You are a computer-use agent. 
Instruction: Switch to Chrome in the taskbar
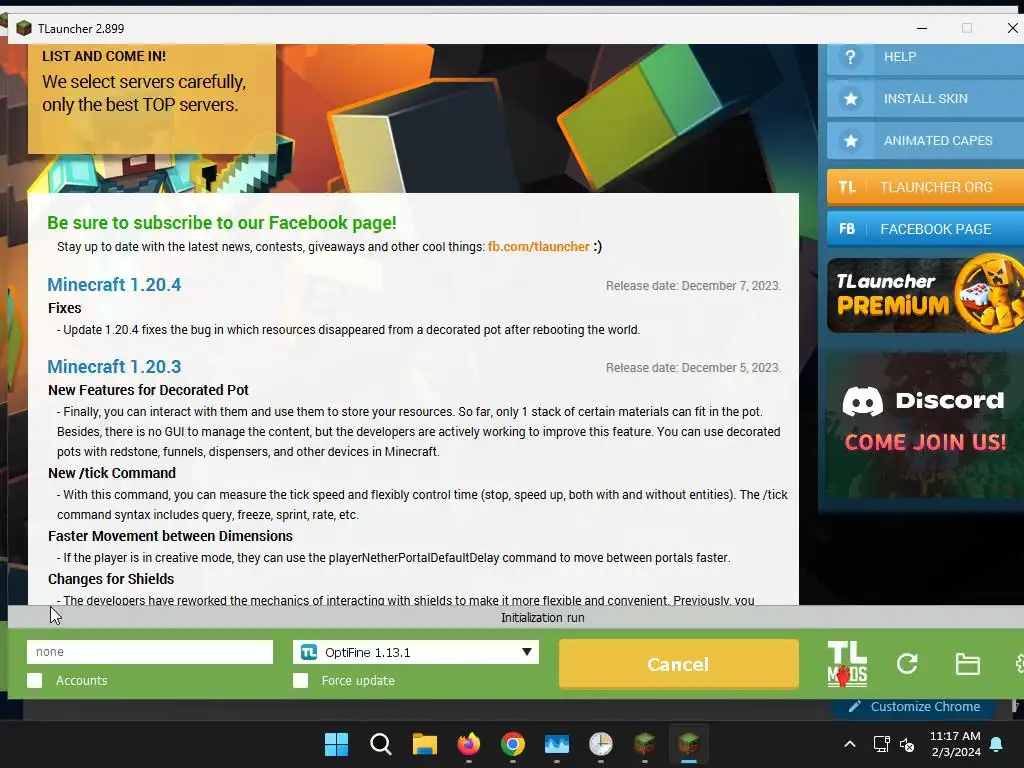[x=513, y=744]
